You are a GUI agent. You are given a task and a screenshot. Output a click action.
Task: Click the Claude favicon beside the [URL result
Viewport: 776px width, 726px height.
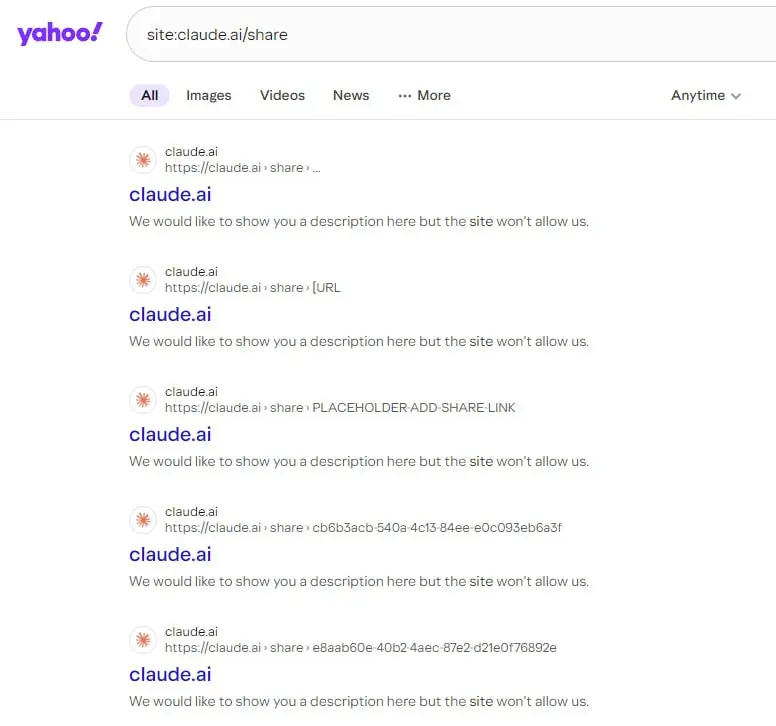(143, 280)
